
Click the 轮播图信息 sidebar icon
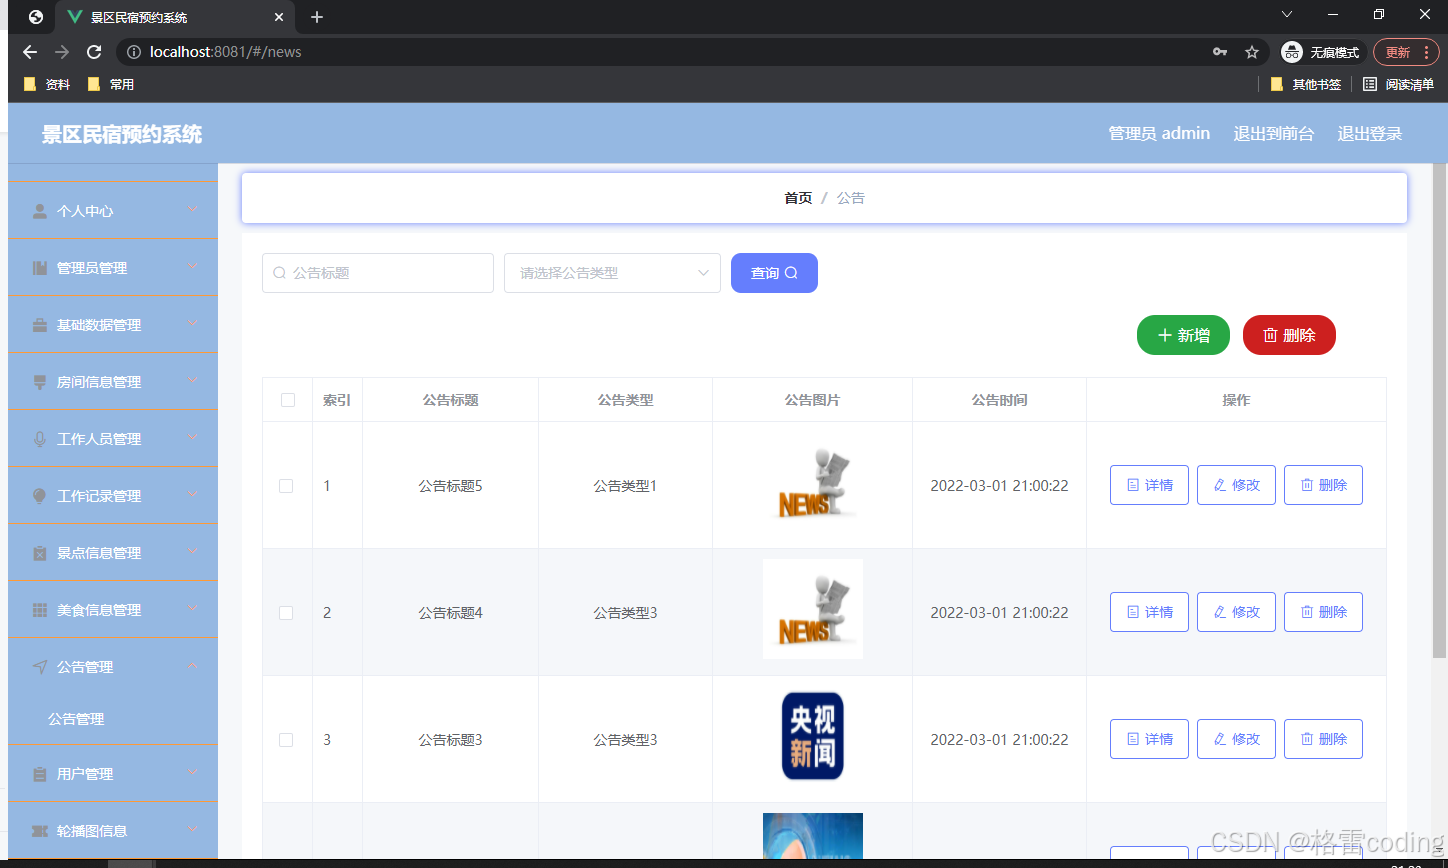(x=39, y=830)
